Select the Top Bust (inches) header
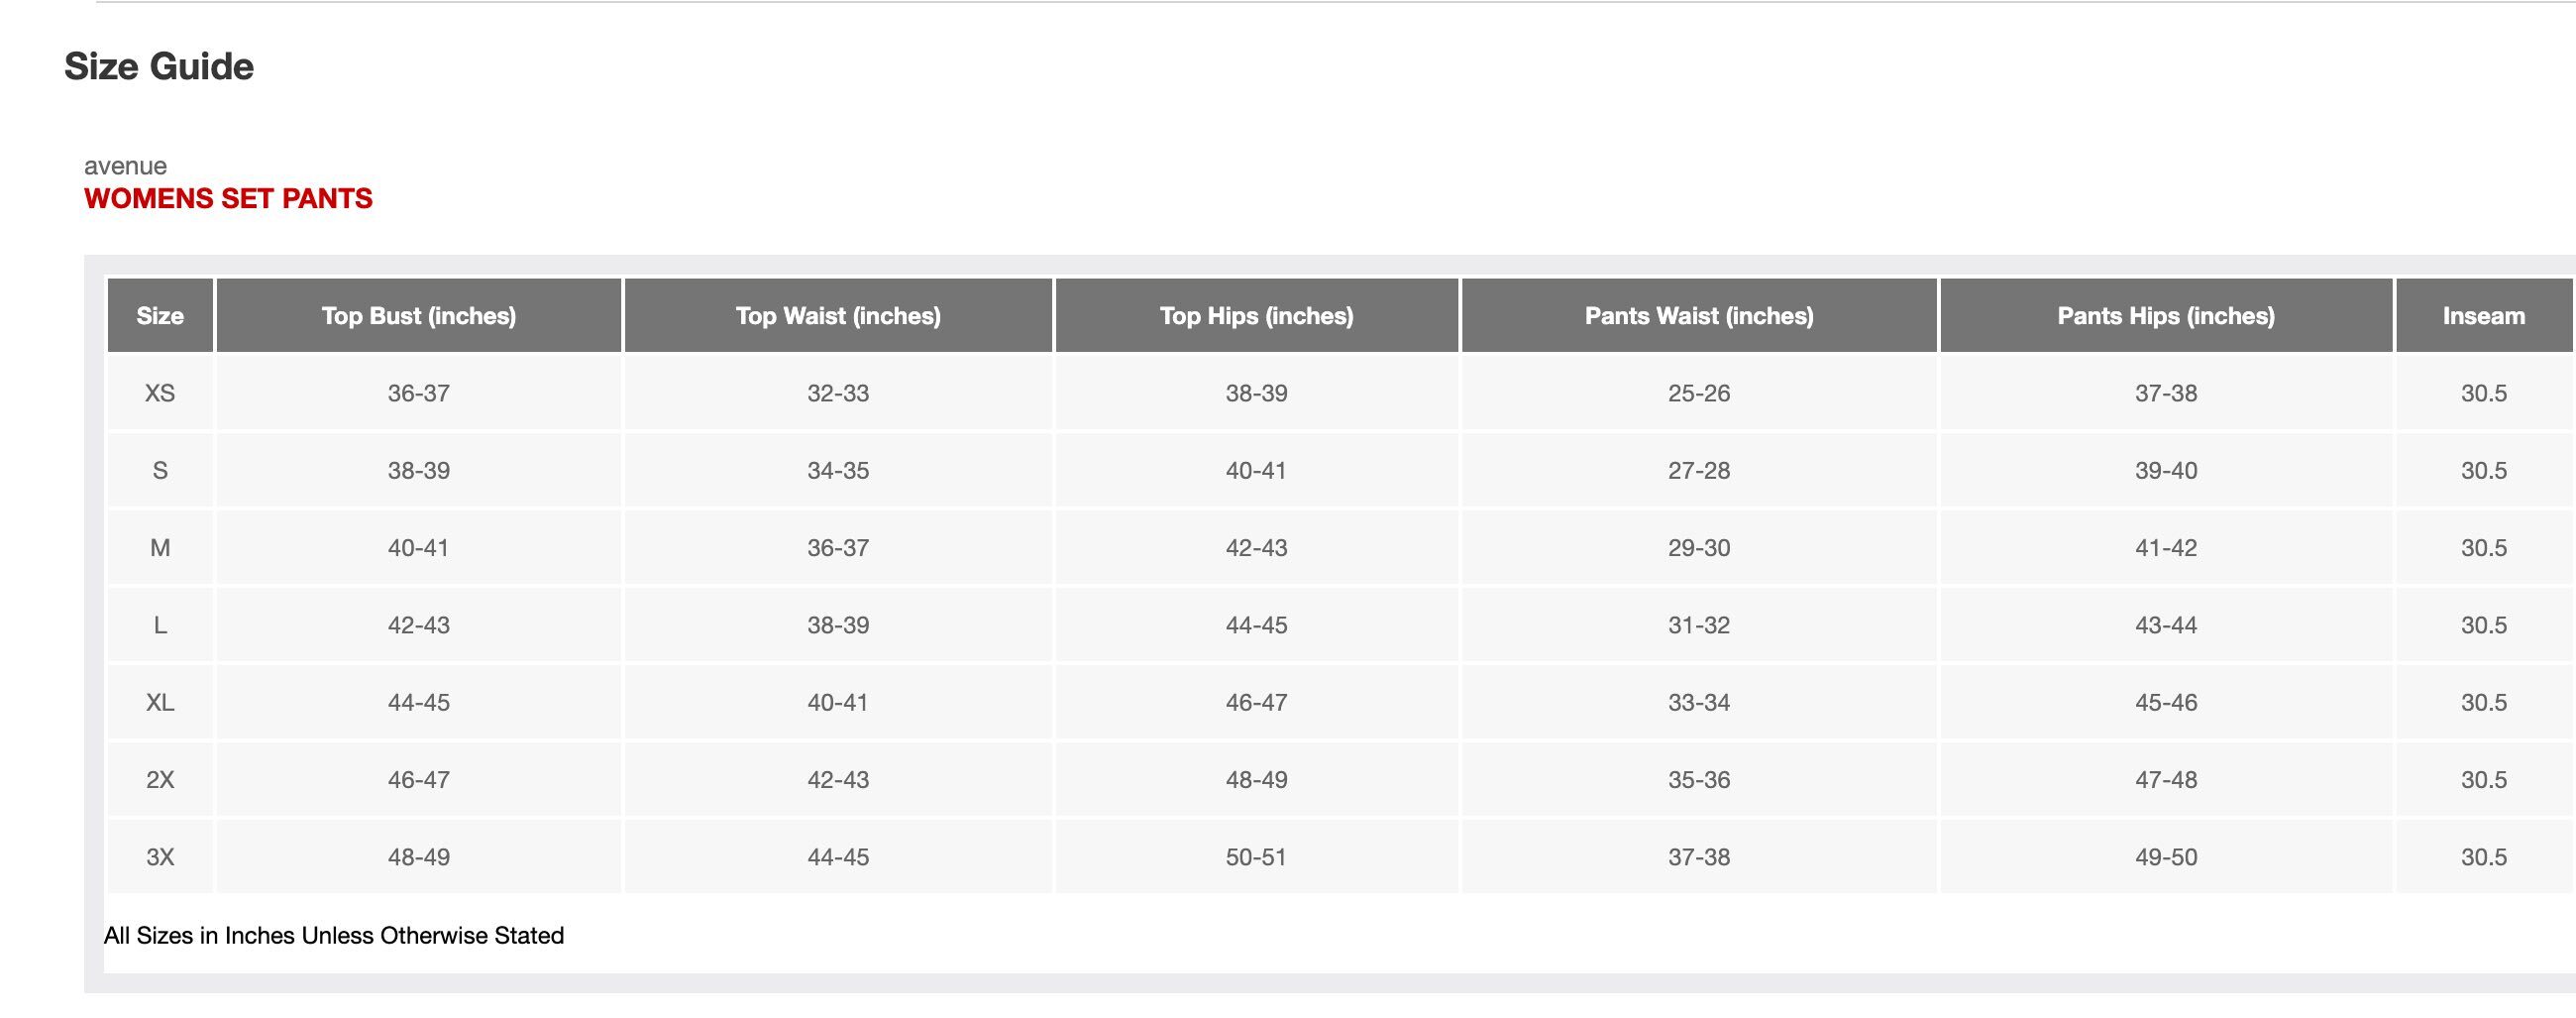This screenshot has width=2576, height=1018. 418,316
